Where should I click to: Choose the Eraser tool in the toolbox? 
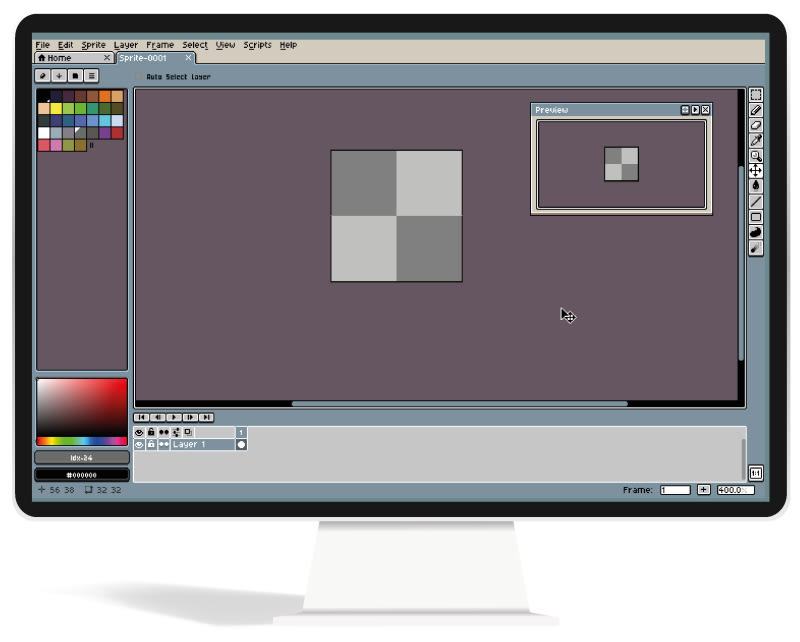tap(756, 125)
